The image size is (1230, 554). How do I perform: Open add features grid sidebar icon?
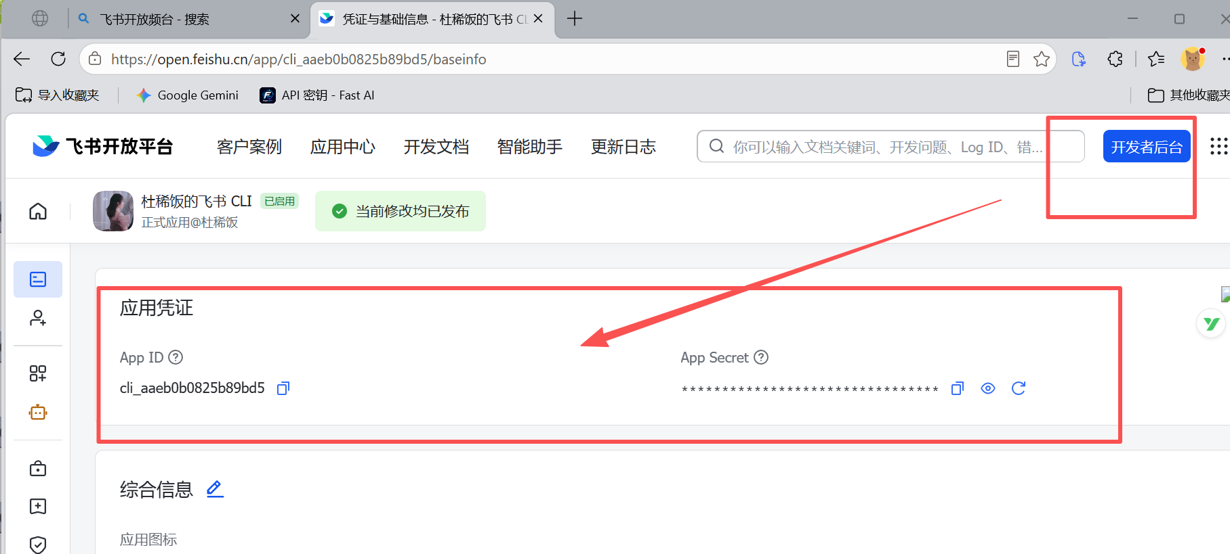click(38, 373)
